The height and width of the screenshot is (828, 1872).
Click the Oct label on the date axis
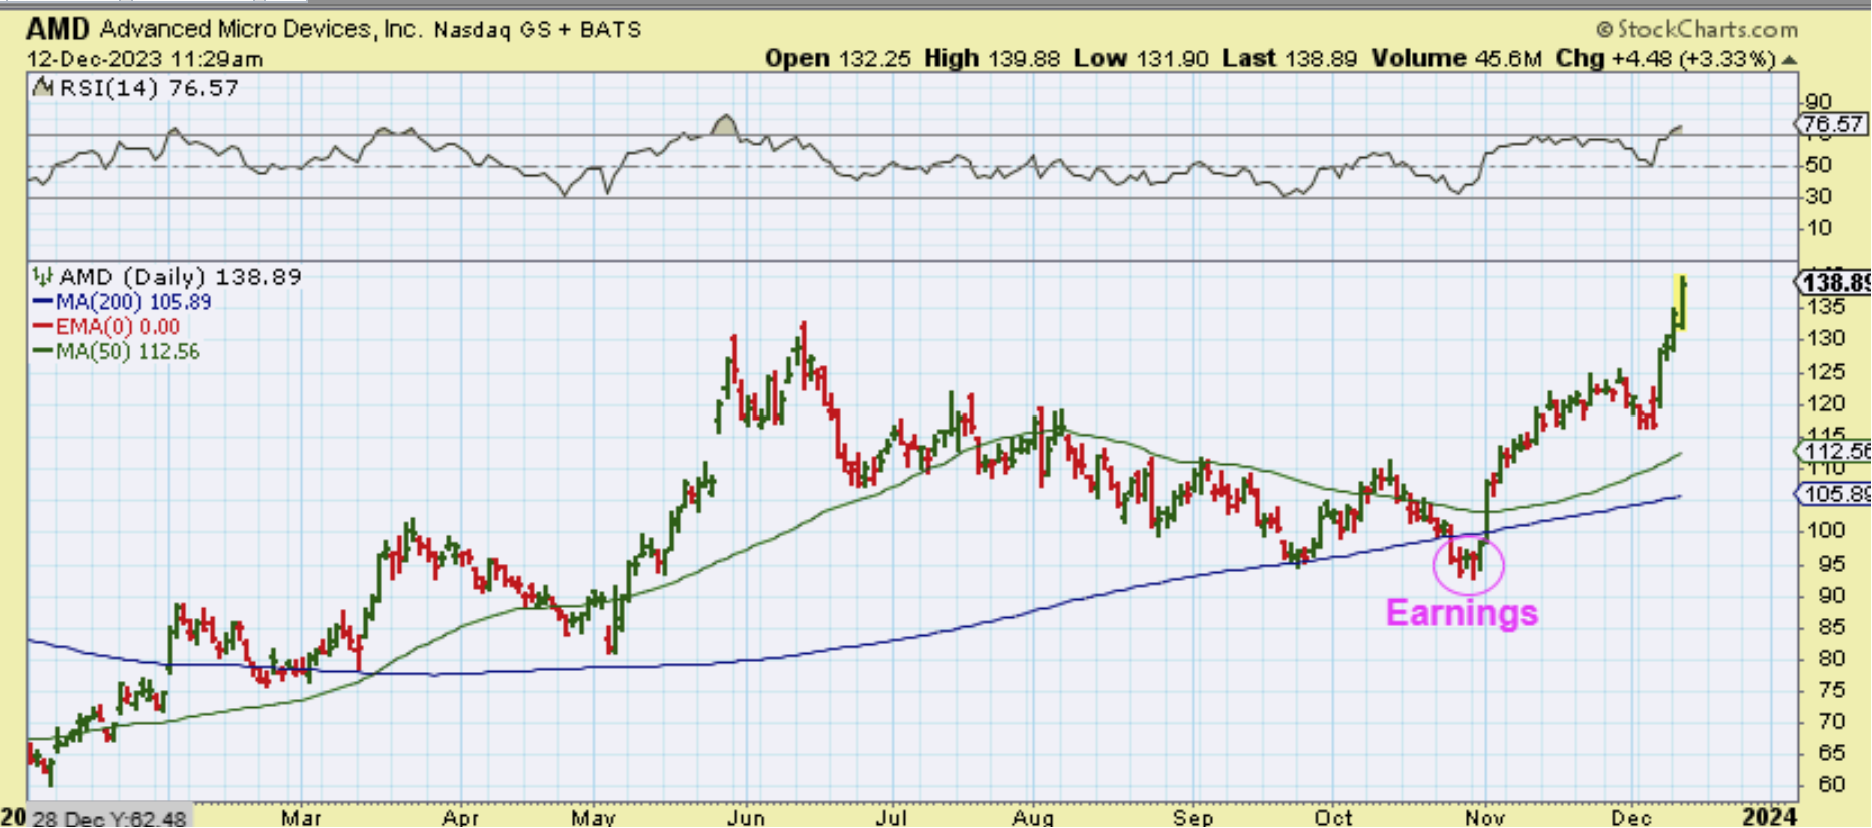pyautogui.click(x=1333, y=818)
